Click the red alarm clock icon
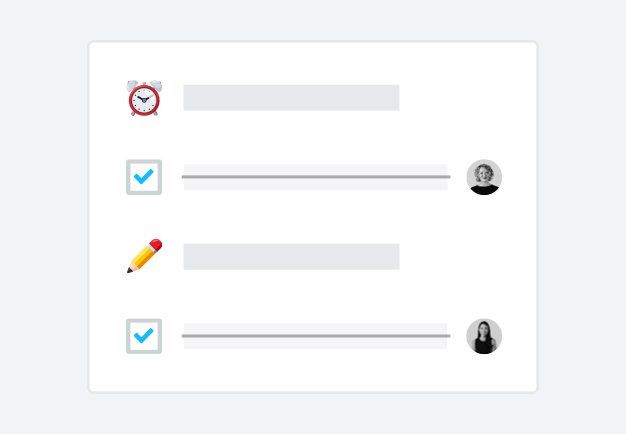The image size is (626, 434). pos(144,98)
